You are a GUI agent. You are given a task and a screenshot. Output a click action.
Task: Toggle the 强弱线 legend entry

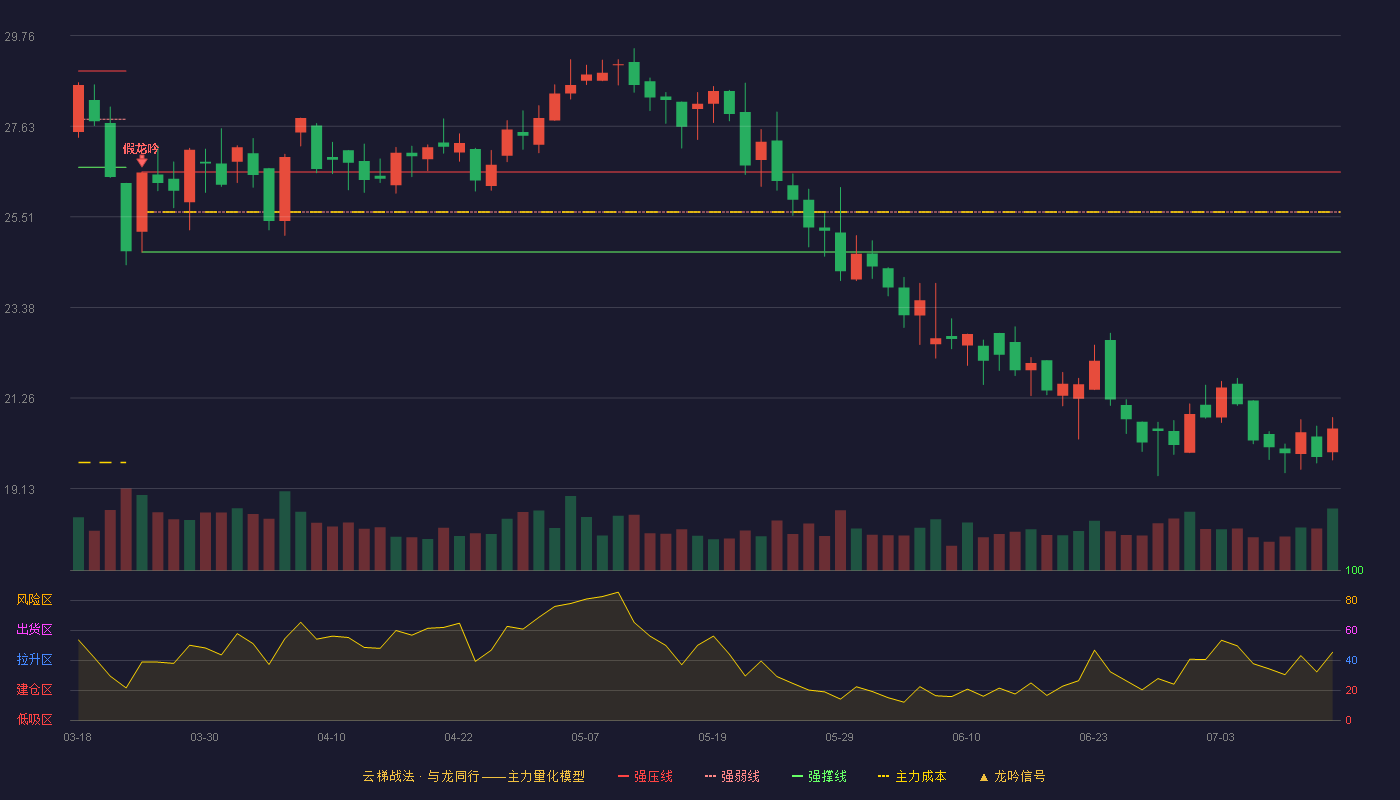point(732,776)
